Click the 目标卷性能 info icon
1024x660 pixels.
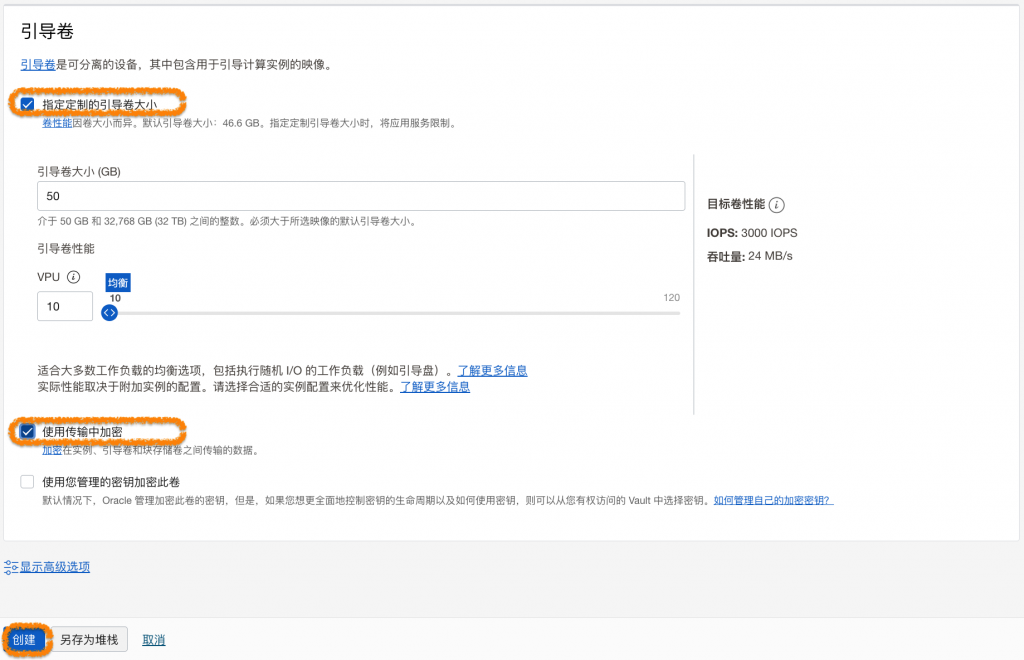pos(777,205)
